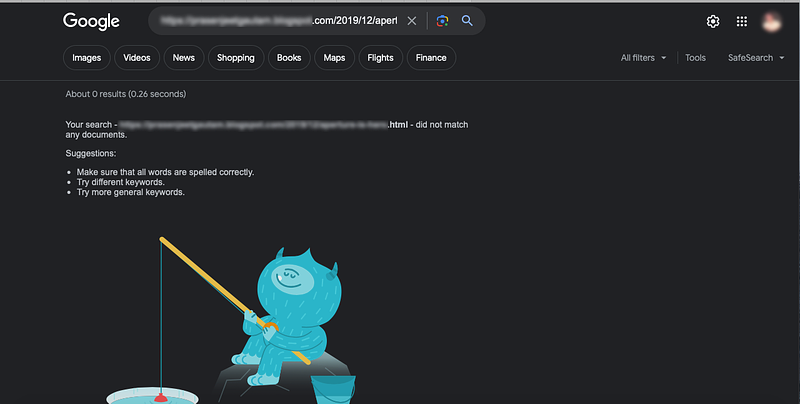The image size is (800, 404).
Task: Click the magnifying glass search button
Action: tap(467, 20)
